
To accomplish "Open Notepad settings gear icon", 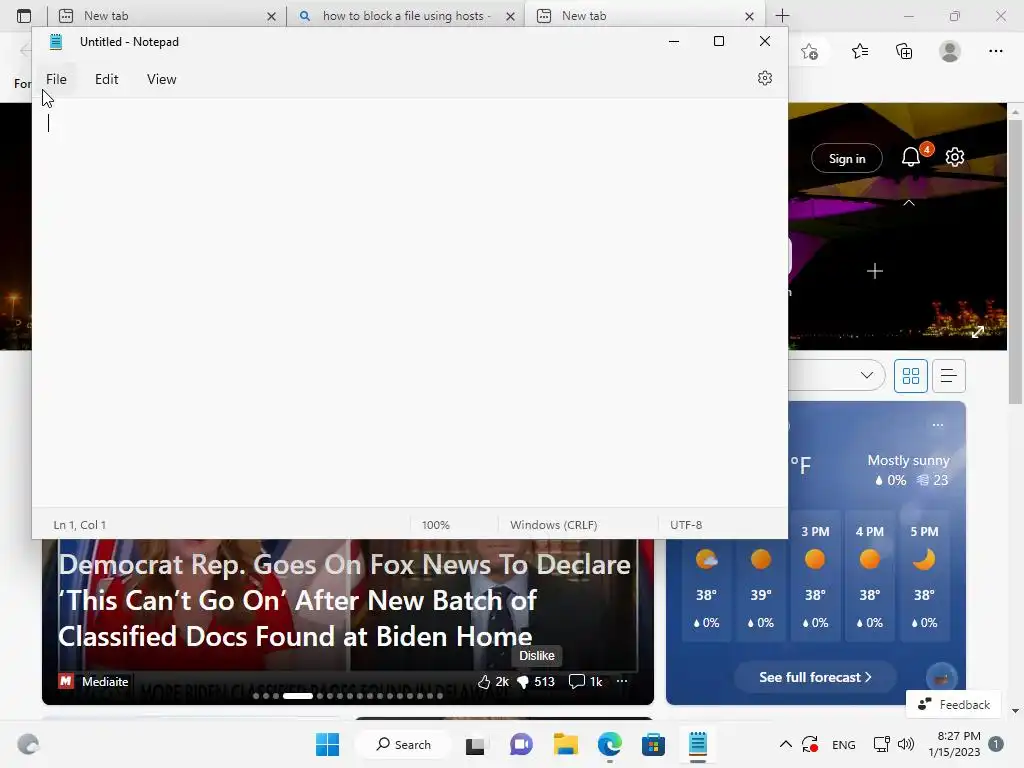I will (765, 78).
